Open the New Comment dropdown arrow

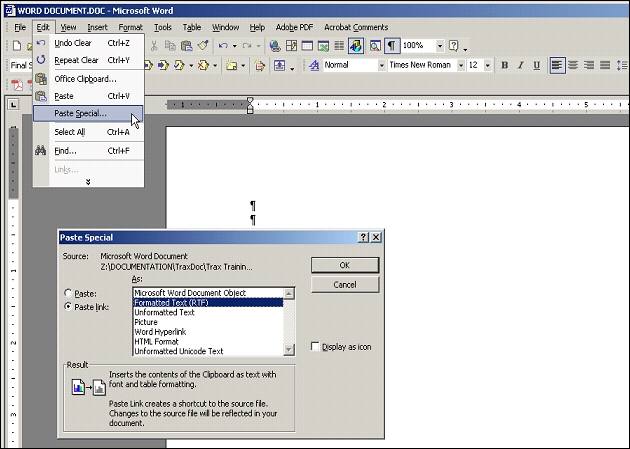coord(243,65)
